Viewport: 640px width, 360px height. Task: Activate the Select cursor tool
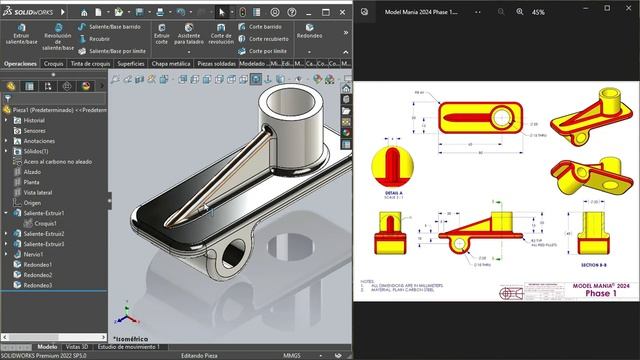222,12
